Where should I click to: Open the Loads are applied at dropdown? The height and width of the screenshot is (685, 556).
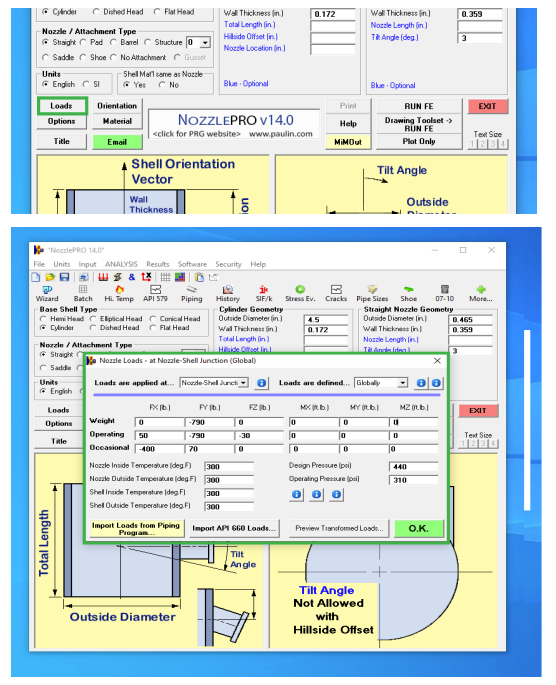pyautogui.click(x=244, y=383)
